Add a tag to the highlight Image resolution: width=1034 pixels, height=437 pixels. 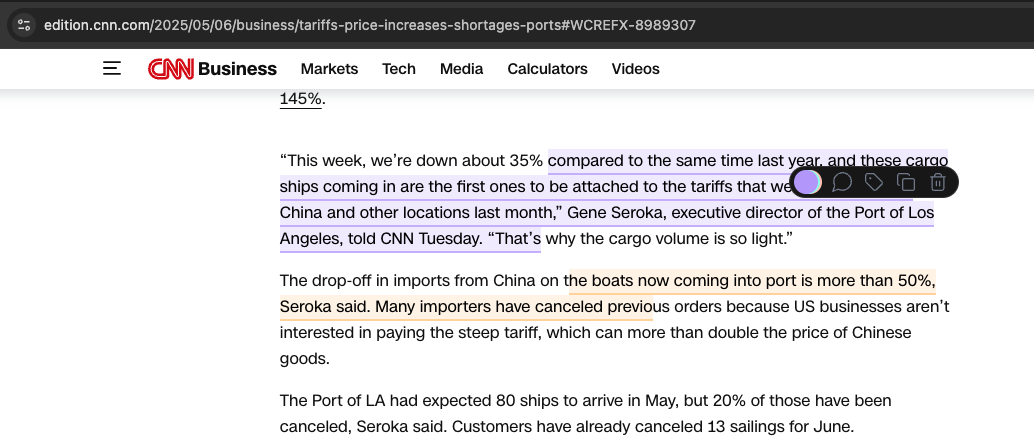click(x=874, y=182)
